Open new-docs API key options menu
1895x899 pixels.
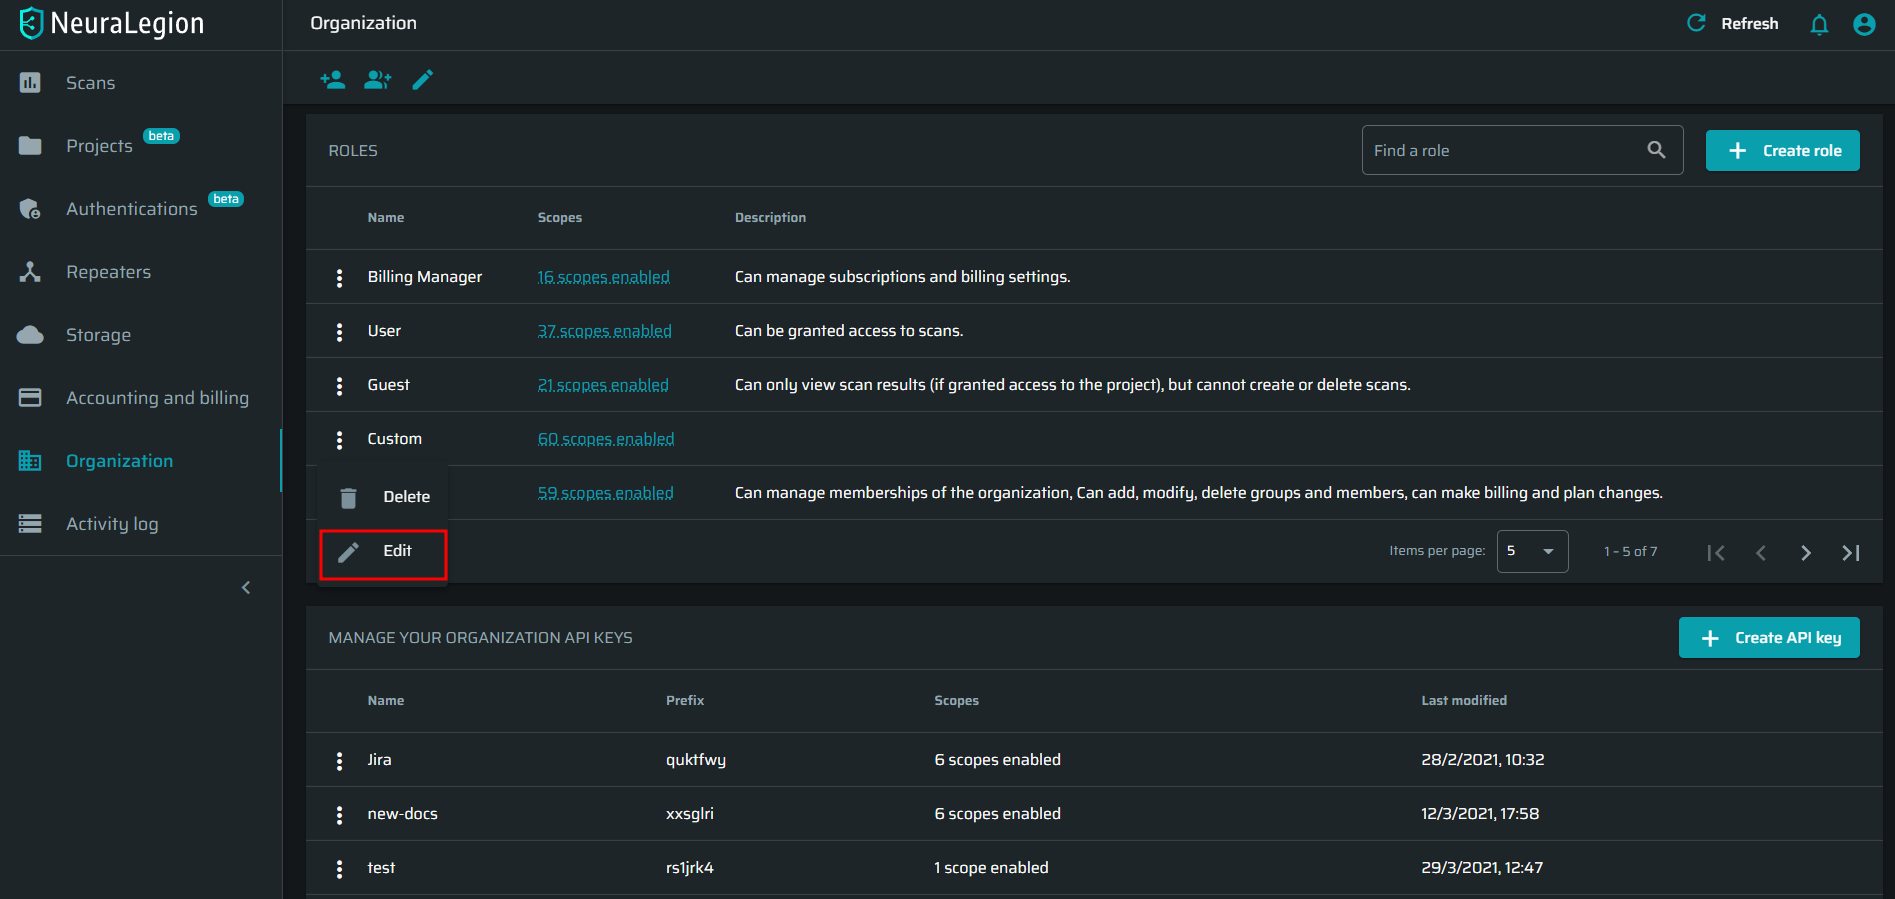point(340,814)
